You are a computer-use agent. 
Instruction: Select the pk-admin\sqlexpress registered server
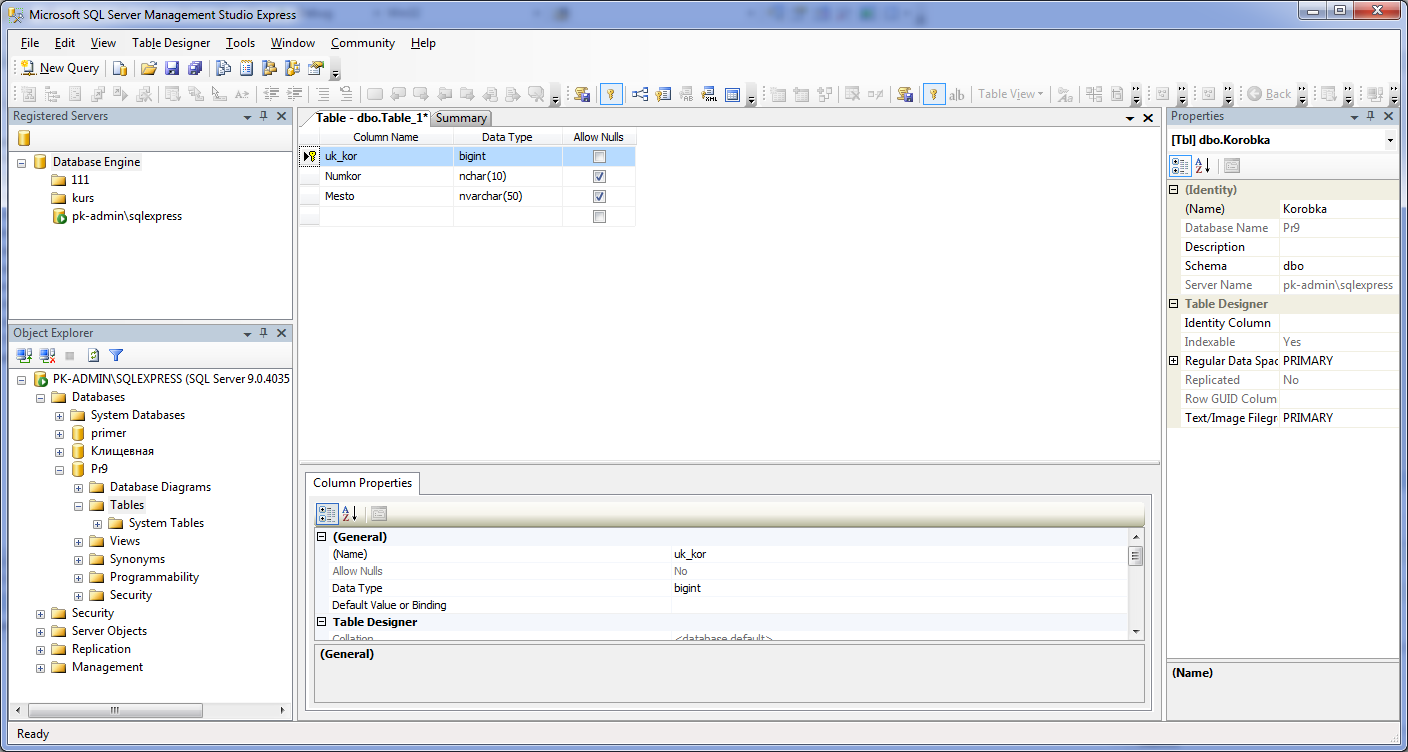127,216
